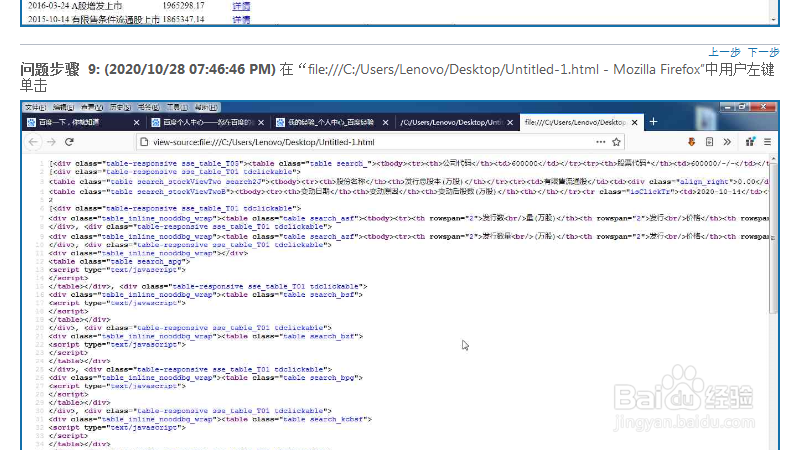The image size is (800, 450).
Task: Expand more tools double-chevron overflow
Action: (x=727, y=142)
